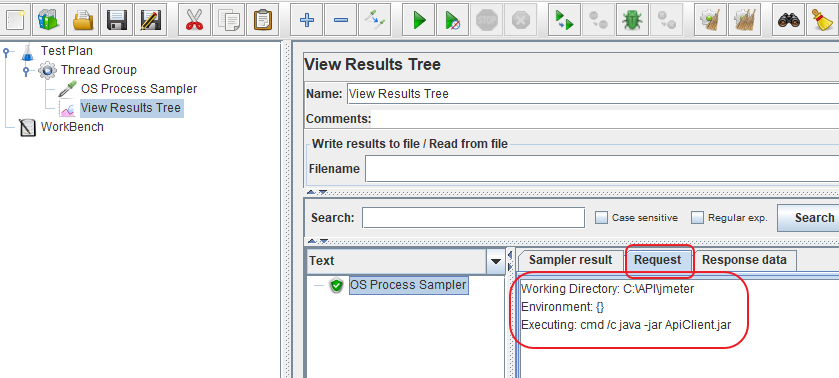This screenshot has width=839, height=378.
Task: Select the Test Plan node
Action: click(x=66, y=51)
